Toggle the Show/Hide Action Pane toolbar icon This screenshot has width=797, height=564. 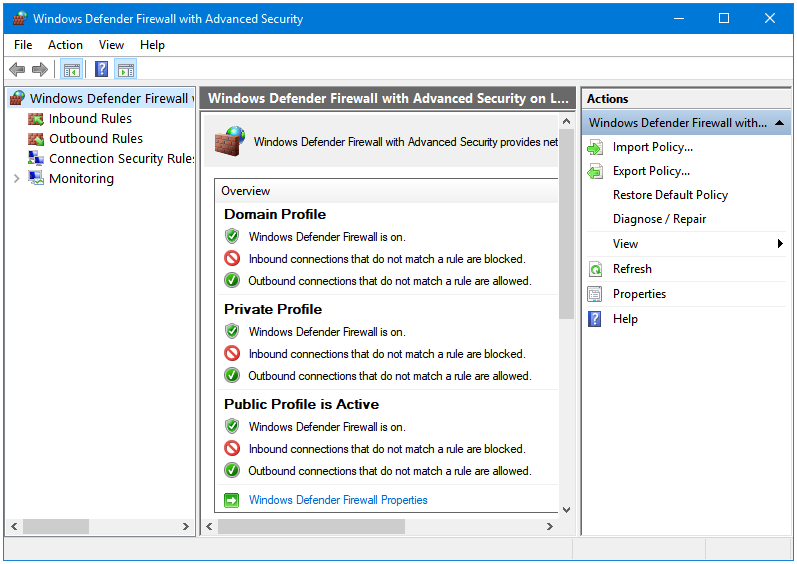[x=126, y=70]
